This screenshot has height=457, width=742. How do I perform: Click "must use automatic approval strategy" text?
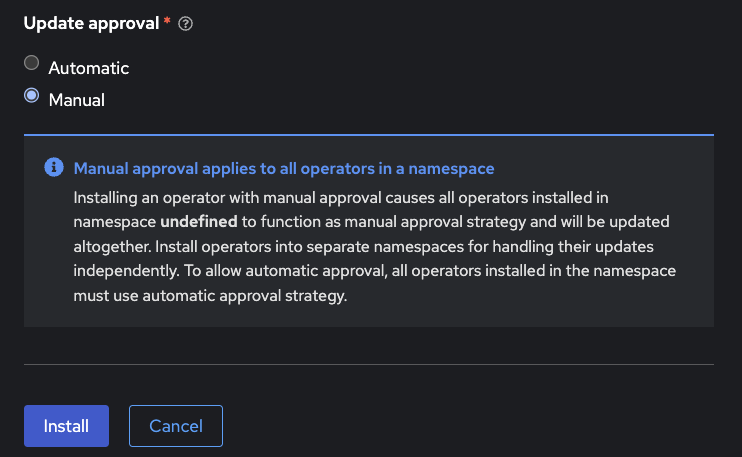tap(210, 297)
